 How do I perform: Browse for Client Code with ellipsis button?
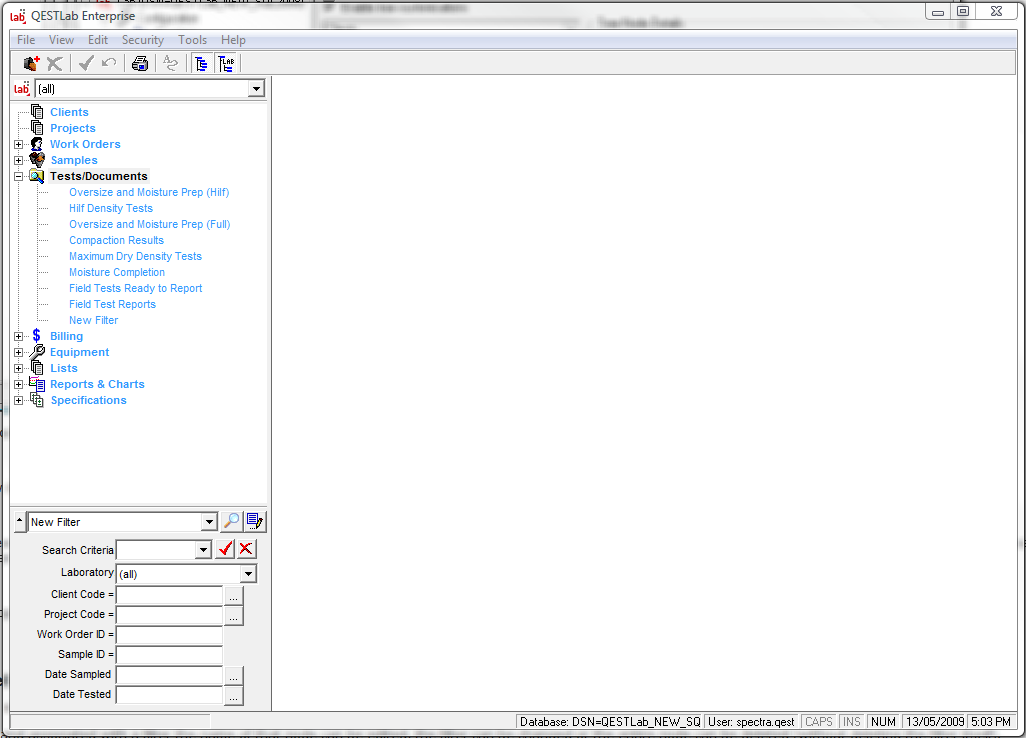(233, 595)
